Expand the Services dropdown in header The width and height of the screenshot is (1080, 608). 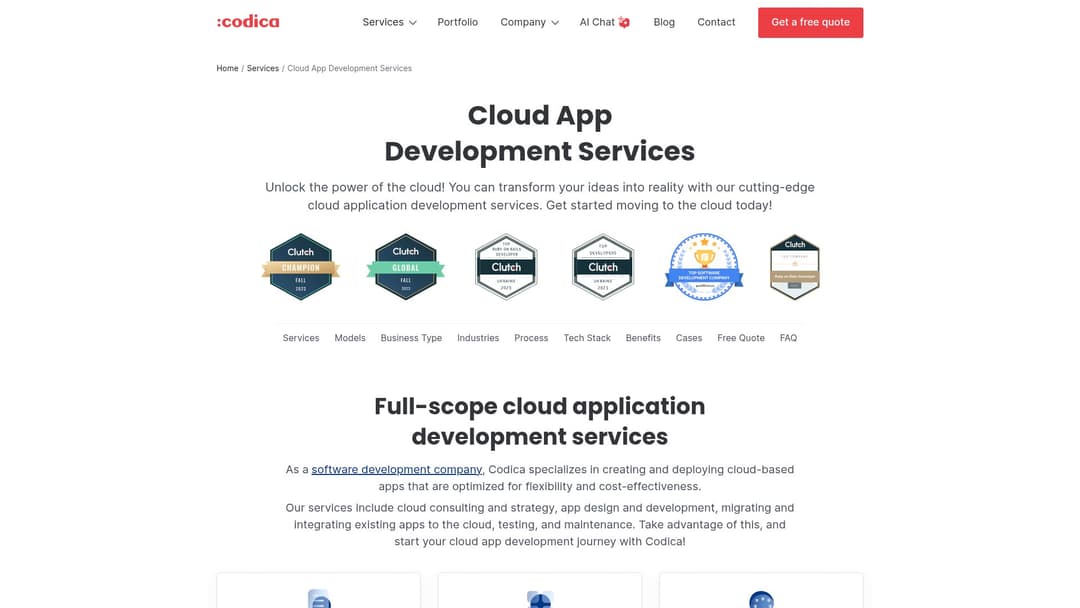[389, 22]
